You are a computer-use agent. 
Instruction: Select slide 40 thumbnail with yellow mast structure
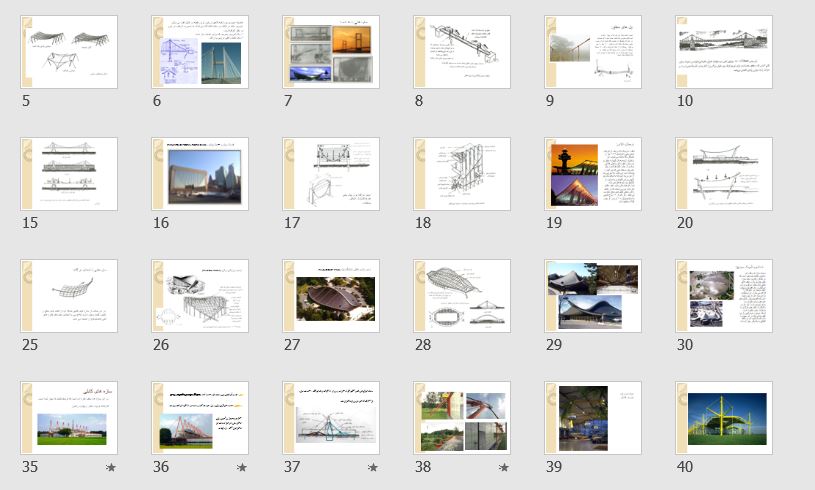click(724, 418)
